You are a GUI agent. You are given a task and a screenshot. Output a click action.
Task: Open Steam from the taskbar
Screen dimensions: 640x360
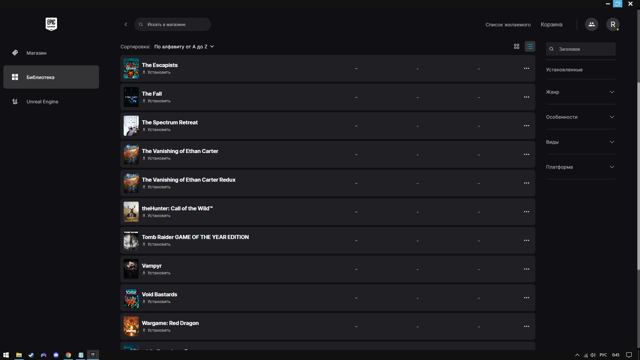(31, 355)
